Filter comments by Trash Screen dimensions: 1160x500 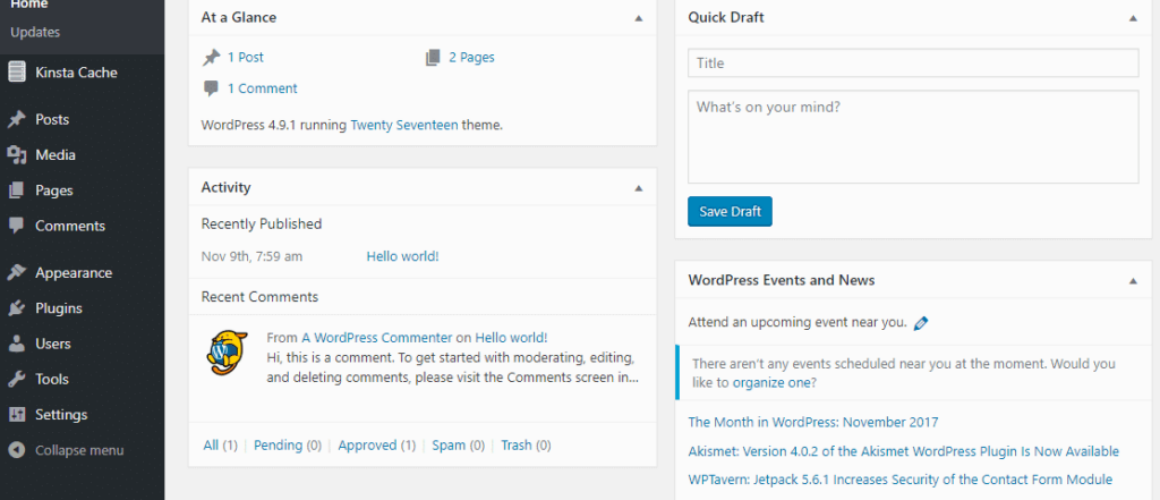coord(516,445)
